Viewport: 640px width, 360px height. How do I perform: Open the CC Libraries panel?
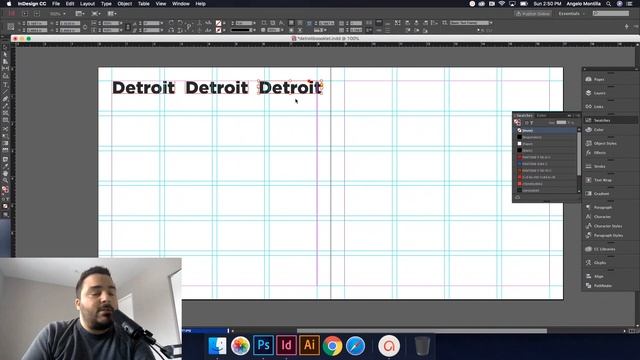coord(604,249)
